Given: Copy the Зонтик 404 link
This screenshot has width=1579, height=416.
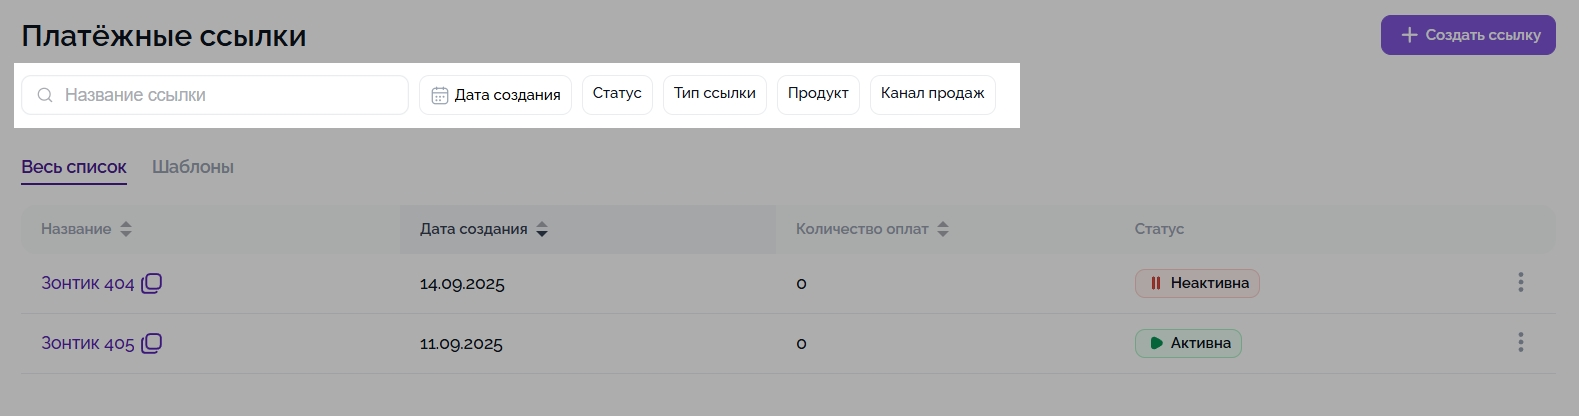Looking at the screenshot, I should (x=152, y=283).
